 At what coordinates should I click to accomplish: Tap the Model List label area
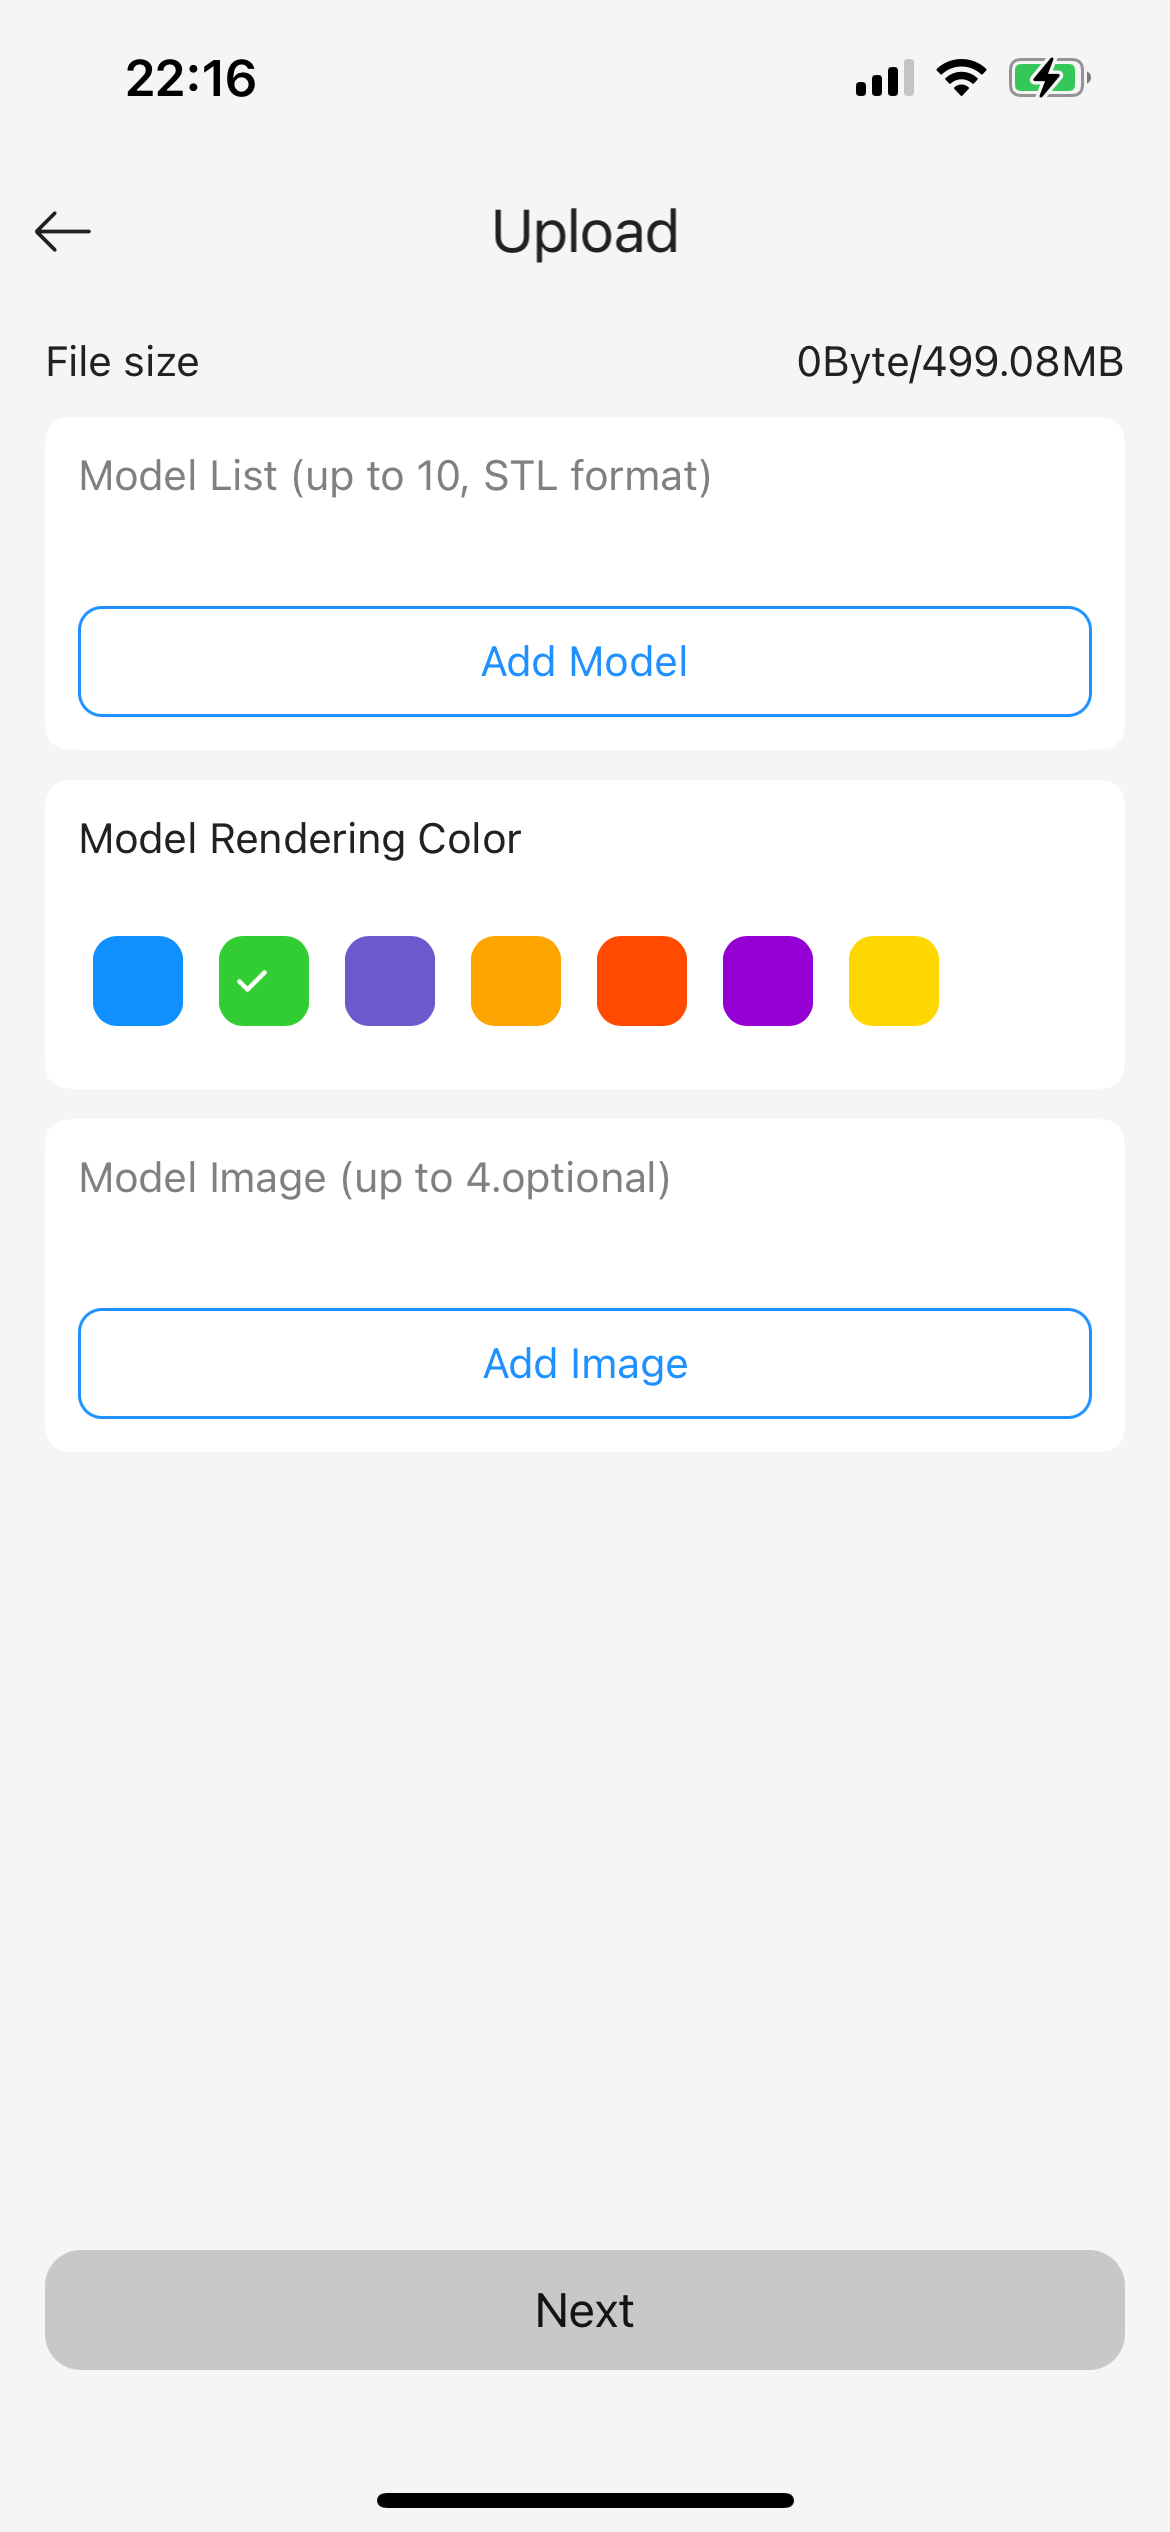coord(395,476)
